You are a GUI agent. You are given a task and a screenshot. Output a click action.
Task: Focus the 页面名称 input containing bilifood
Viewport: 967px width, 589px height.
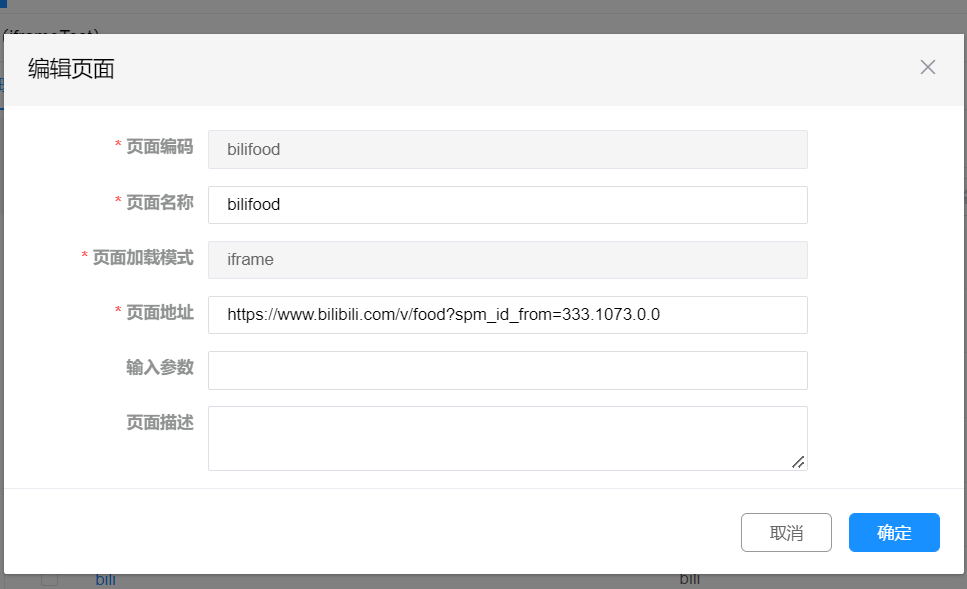coord(507,205)
